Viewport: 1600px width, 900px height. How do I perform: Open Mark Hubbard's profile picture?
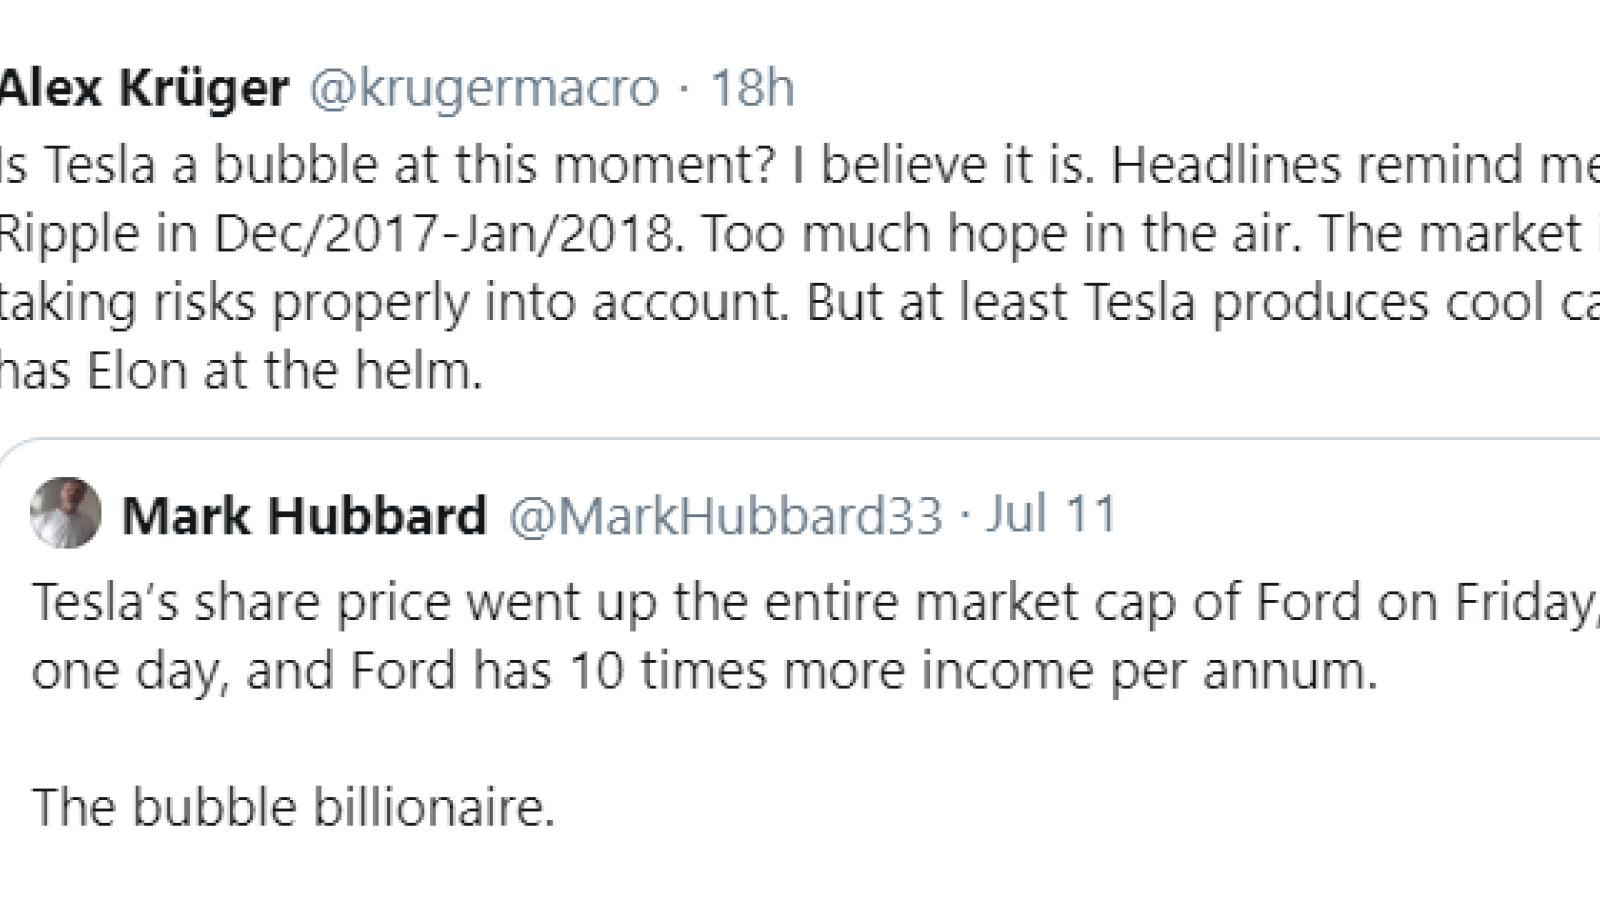point(66,513)
